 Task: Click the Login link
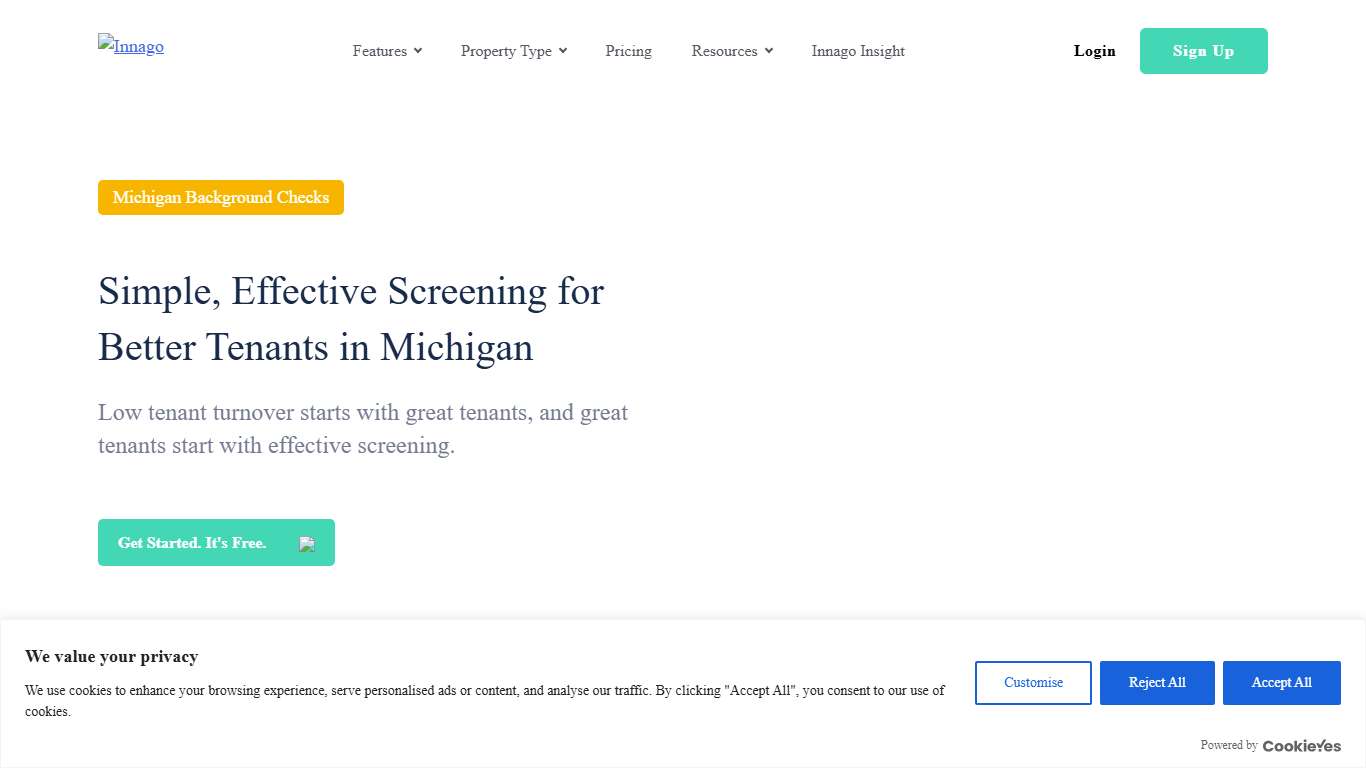coord(1094,50)
